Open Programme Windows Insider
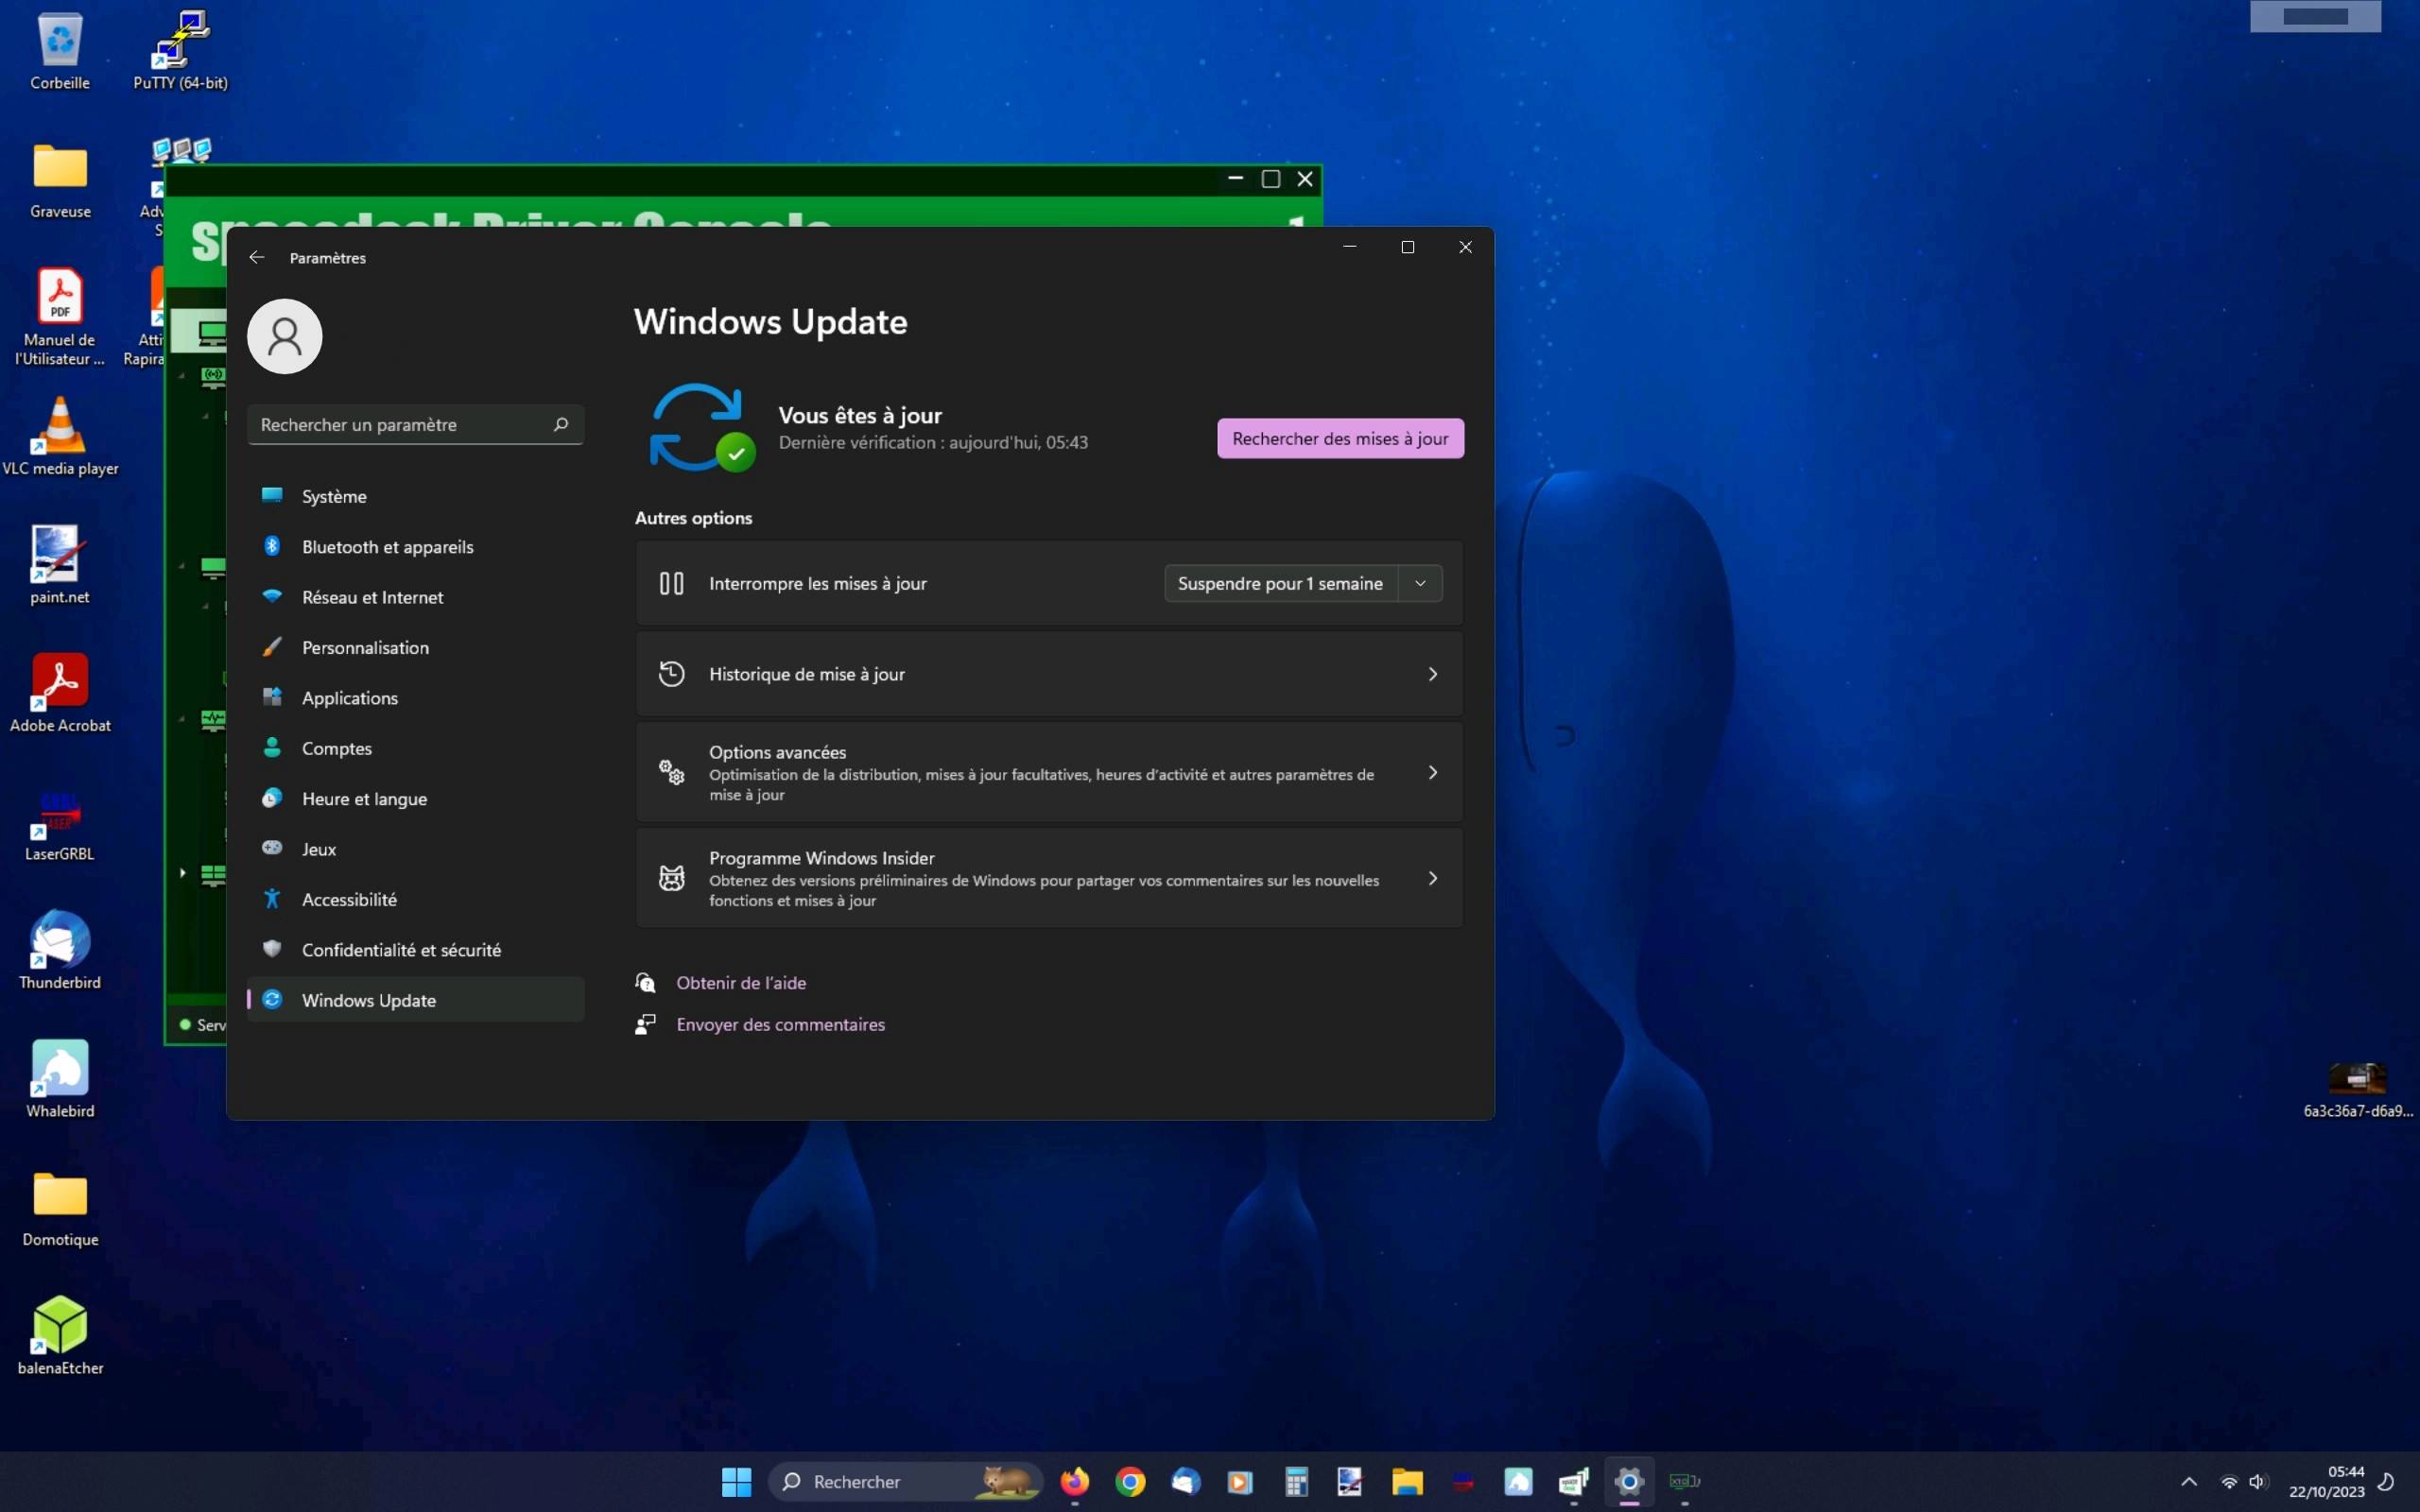 [1049, 879]
